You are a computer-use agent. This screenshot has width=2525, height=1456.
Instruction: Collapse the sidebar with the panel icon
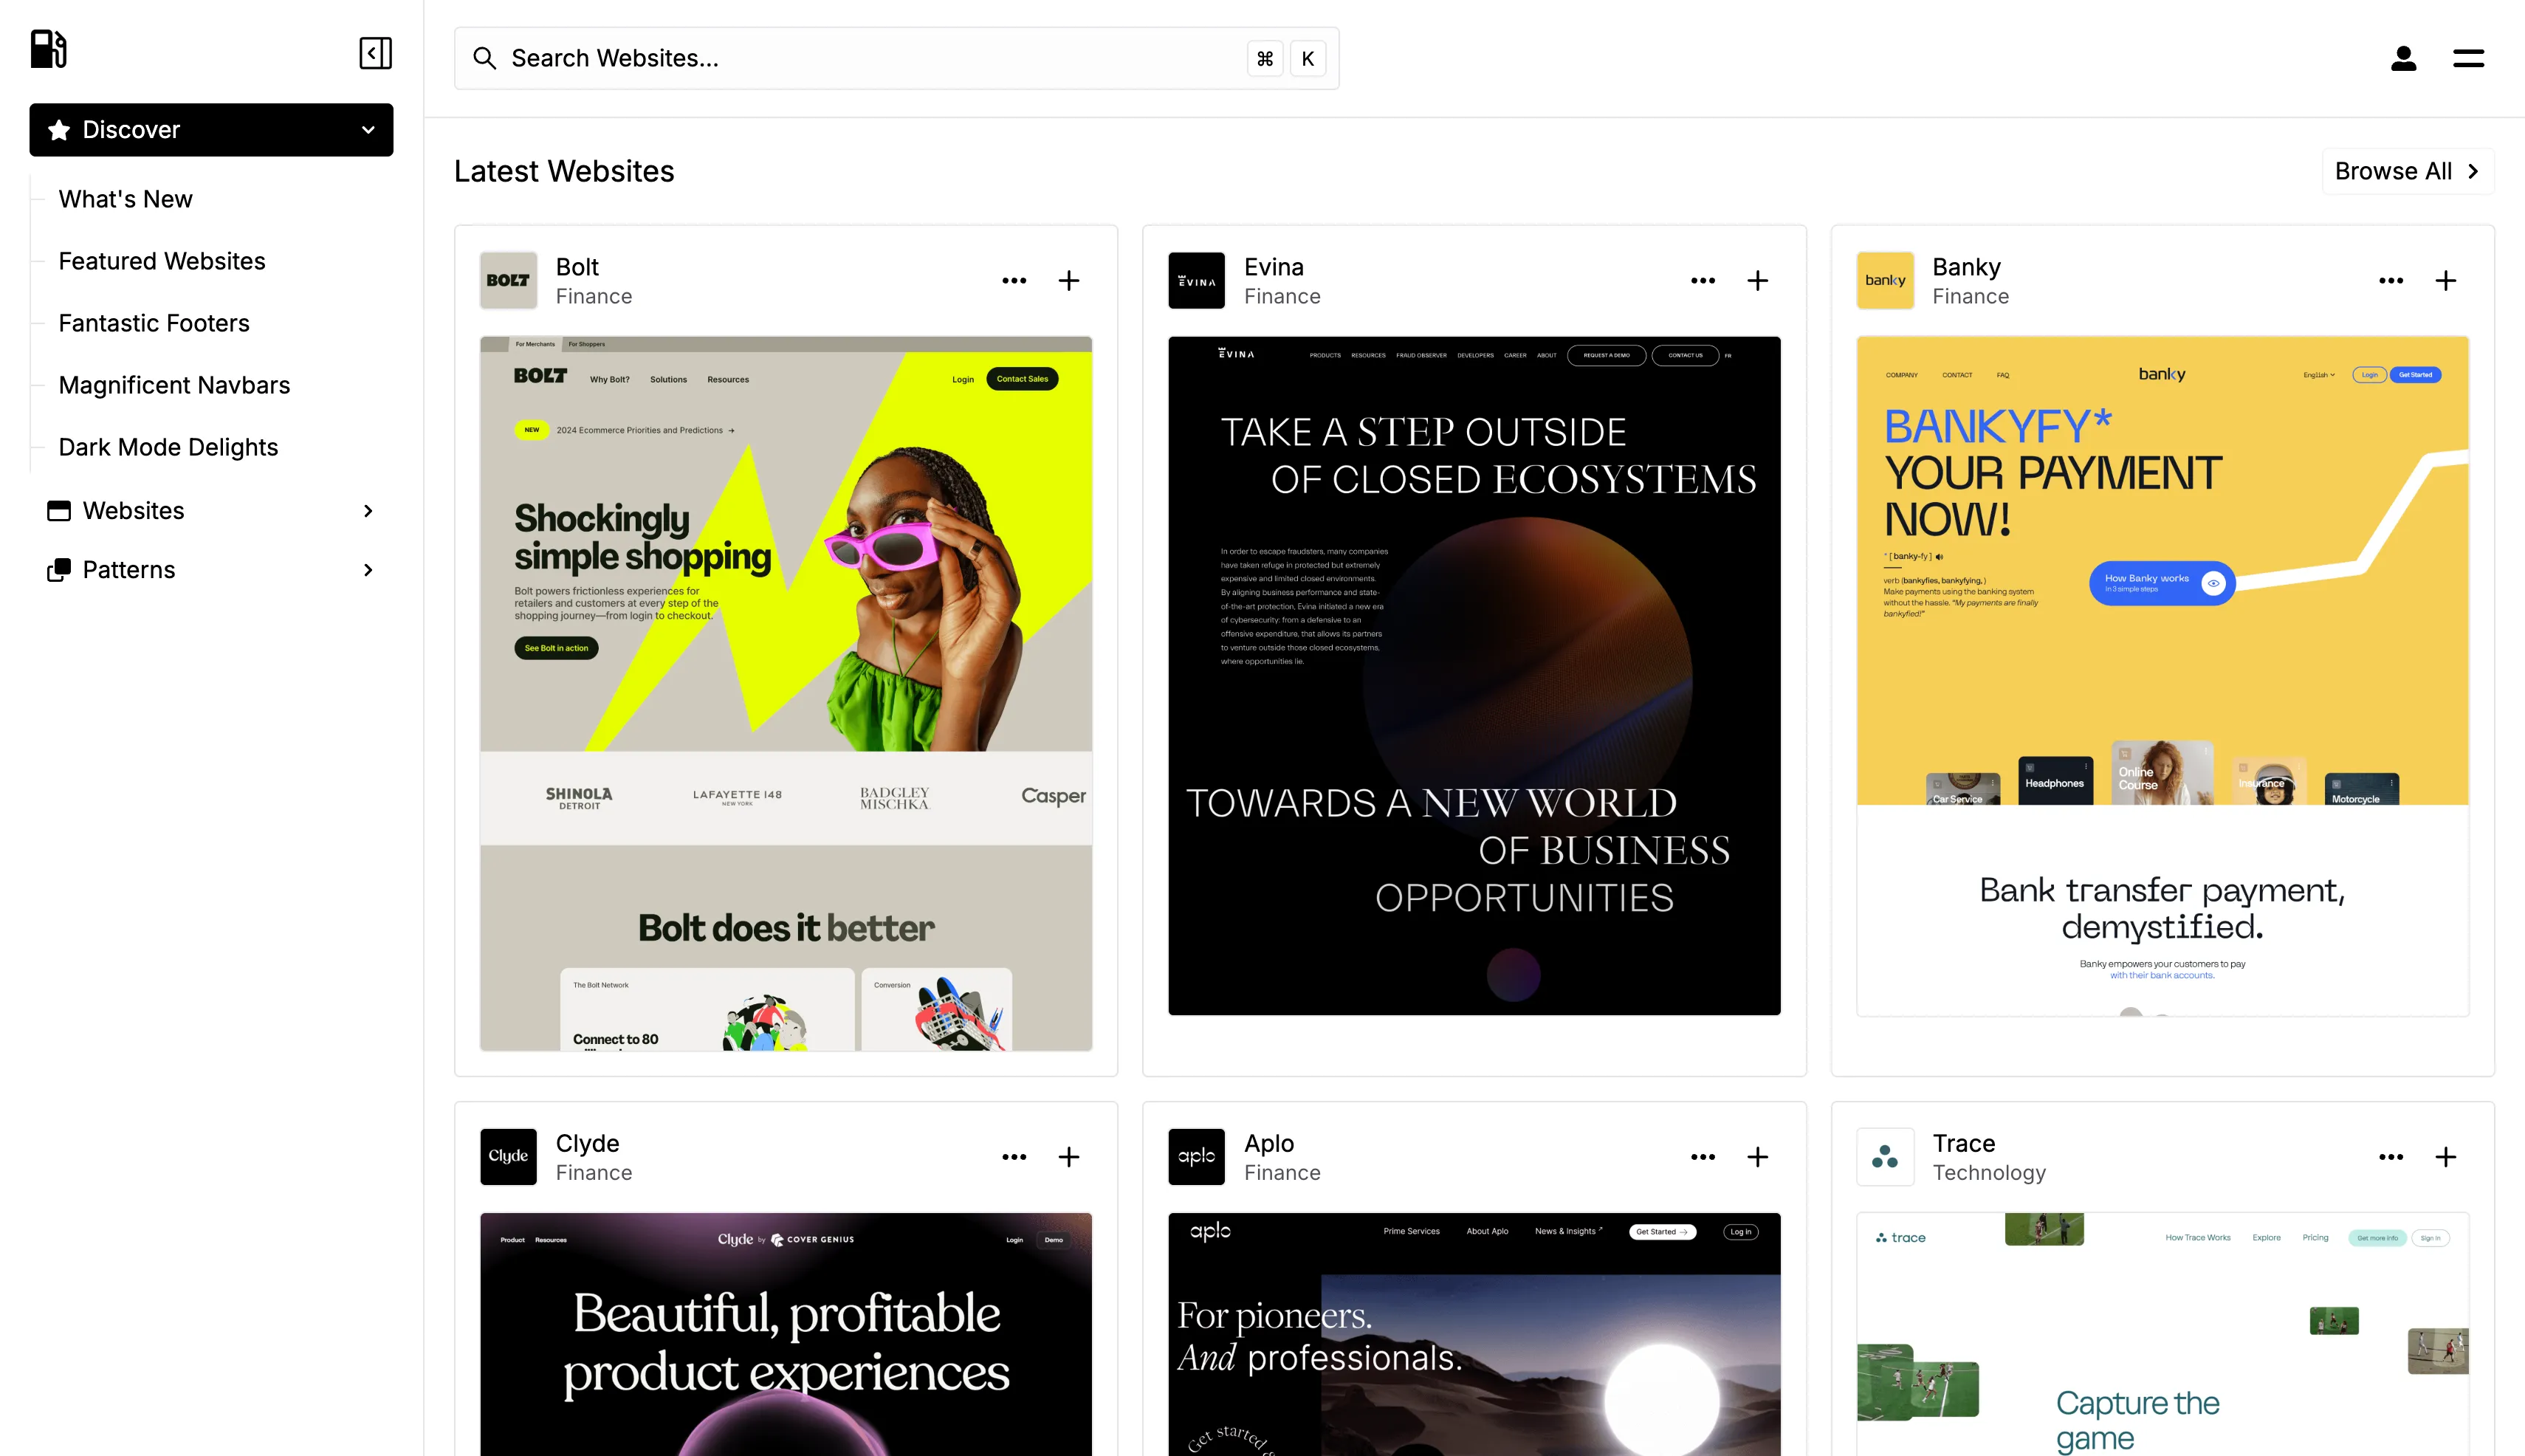375,53
